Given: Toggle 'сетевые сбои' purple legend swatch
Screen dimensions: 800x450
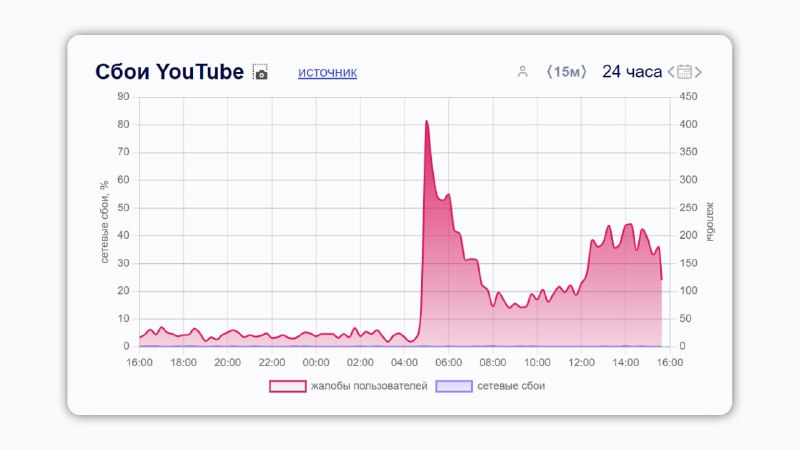Looking at the screenshot, I should pyautogui.click(x=454, y=386).
